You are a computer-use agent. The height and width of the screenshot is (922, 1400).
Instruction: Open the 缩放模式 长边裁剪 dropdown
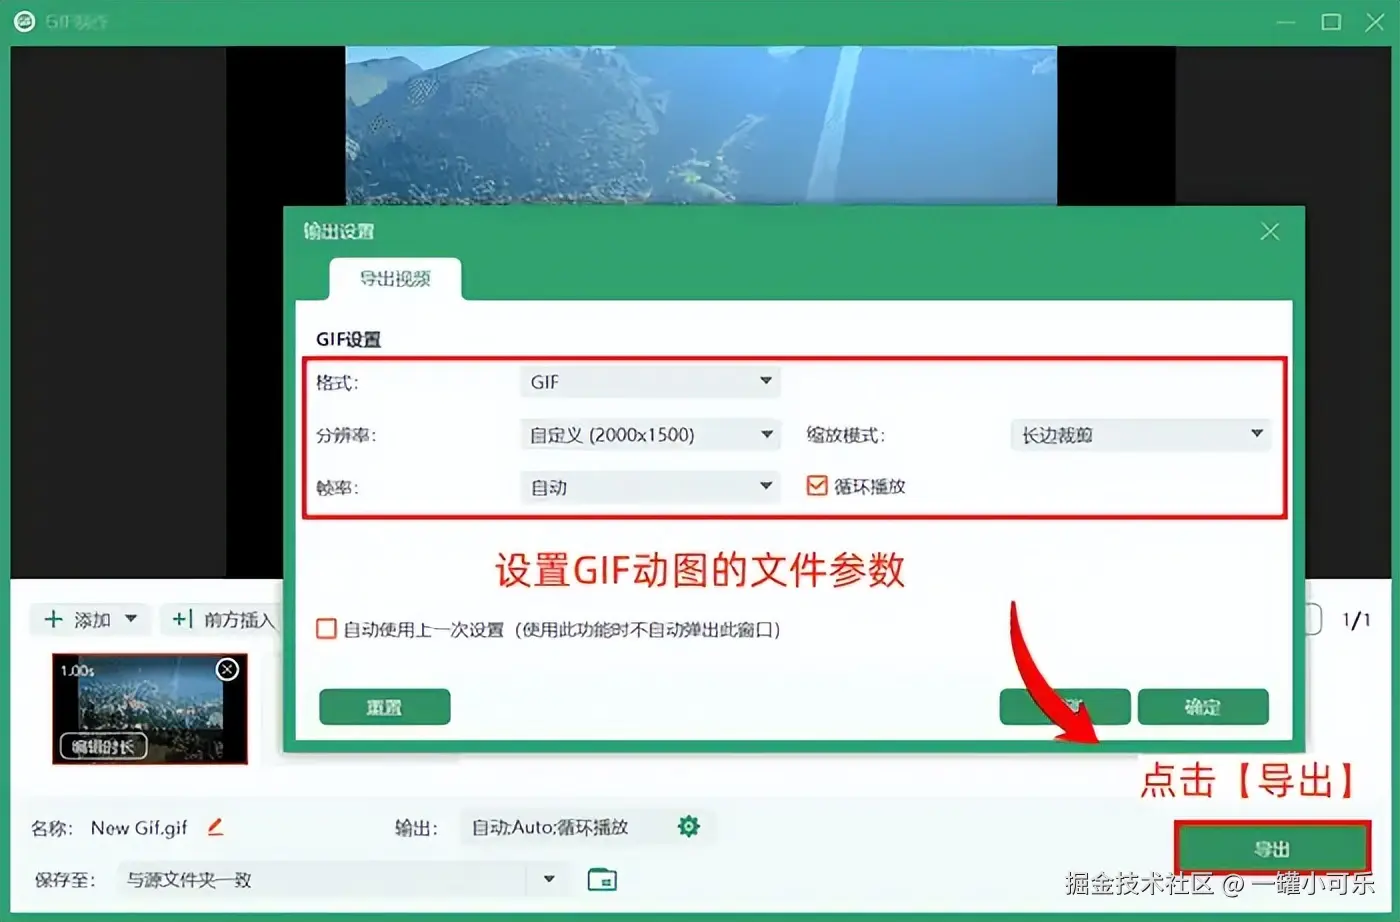(1140, 435)
